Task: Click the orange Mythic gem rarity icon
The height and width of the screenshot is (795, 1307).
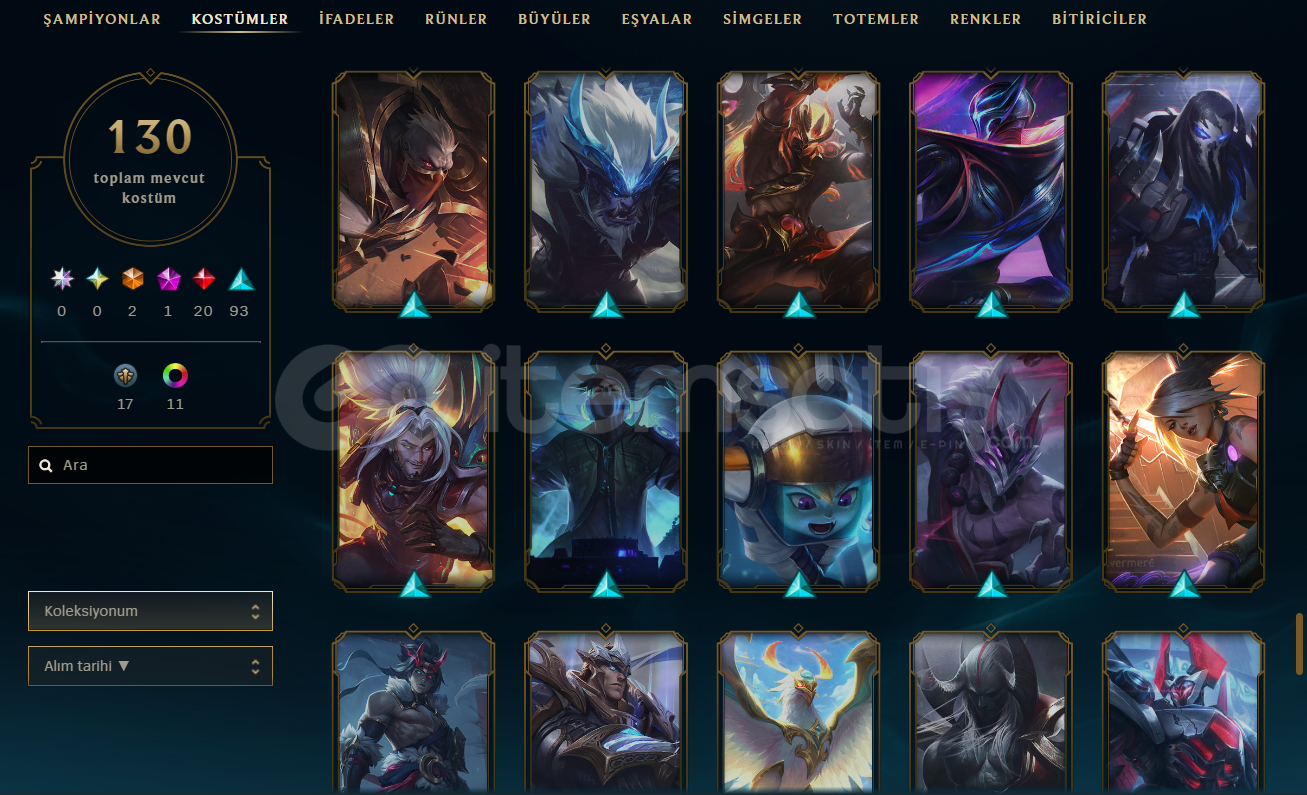Action: 132,278
